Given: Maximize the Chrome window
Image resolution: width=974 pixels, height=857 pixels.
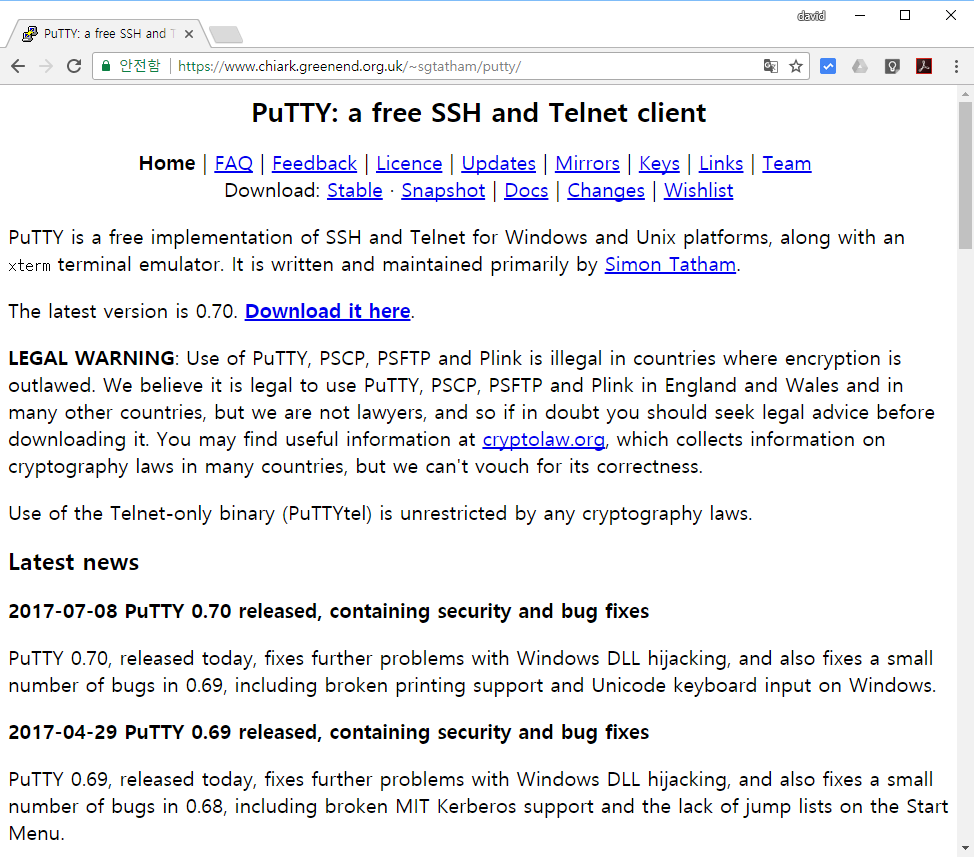Looking at the screenshot, I should (905, 16).
